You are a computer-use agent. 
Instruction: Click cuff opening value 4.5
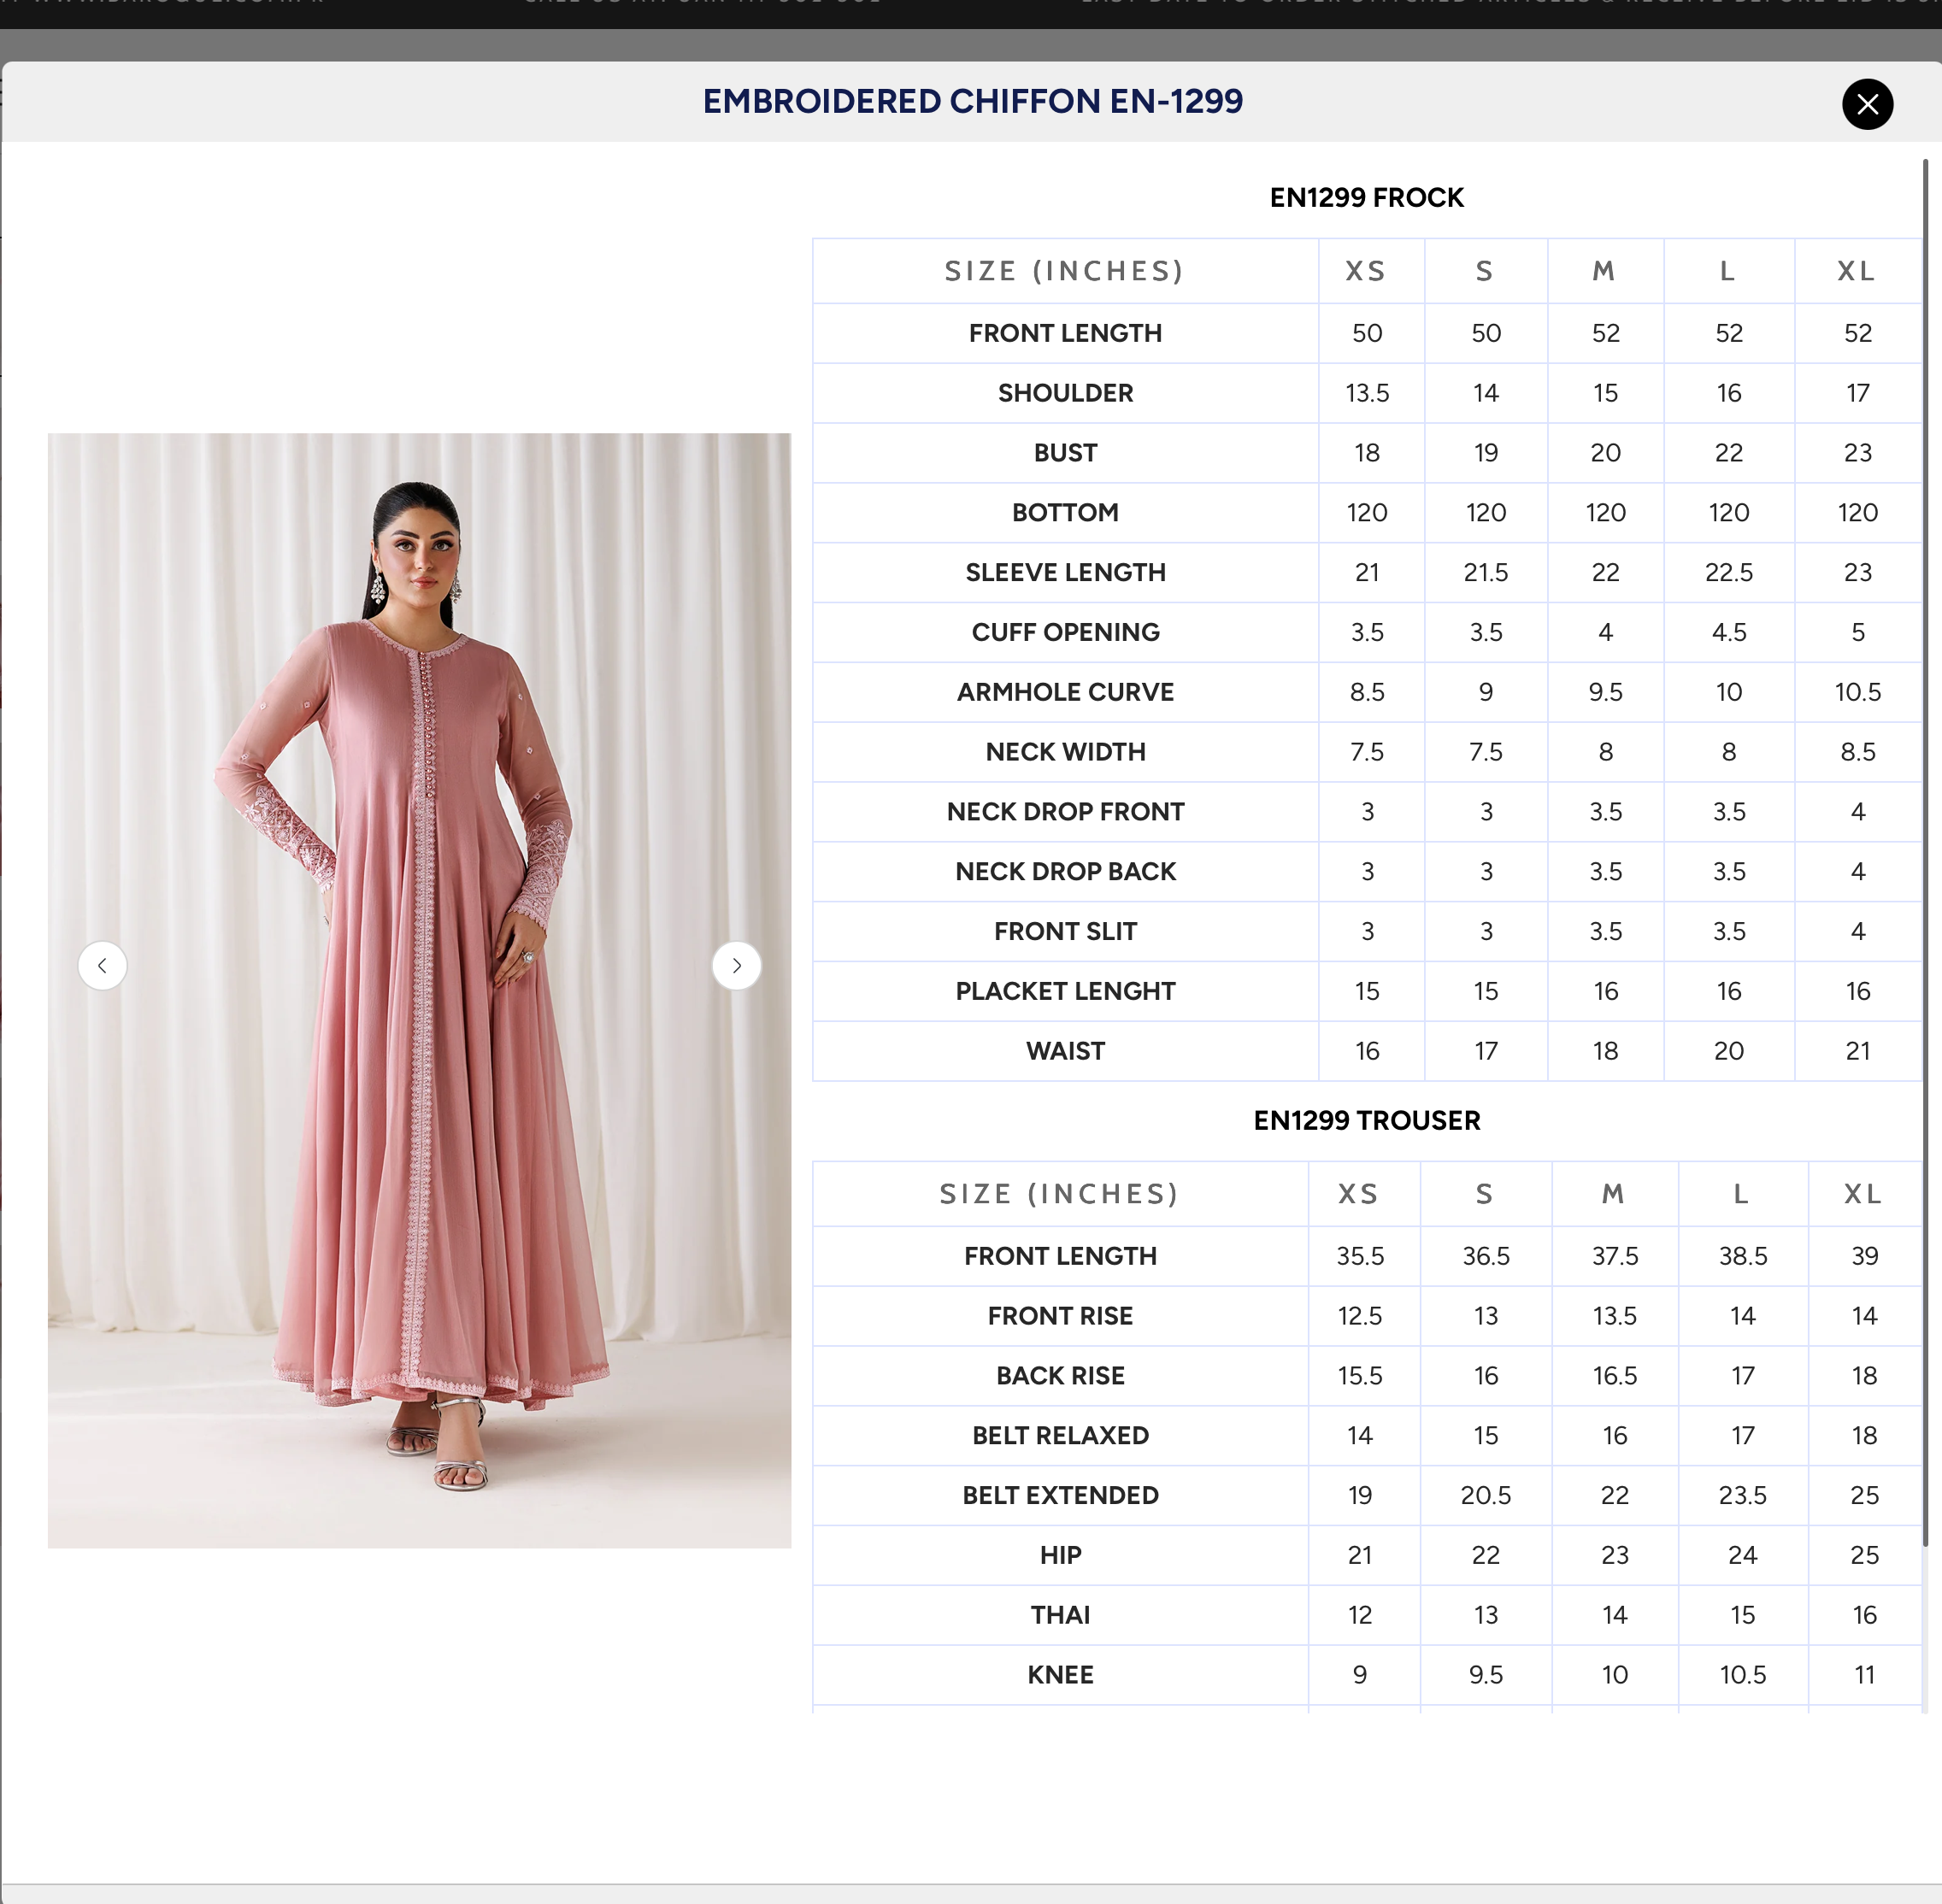coord(1729,632)
